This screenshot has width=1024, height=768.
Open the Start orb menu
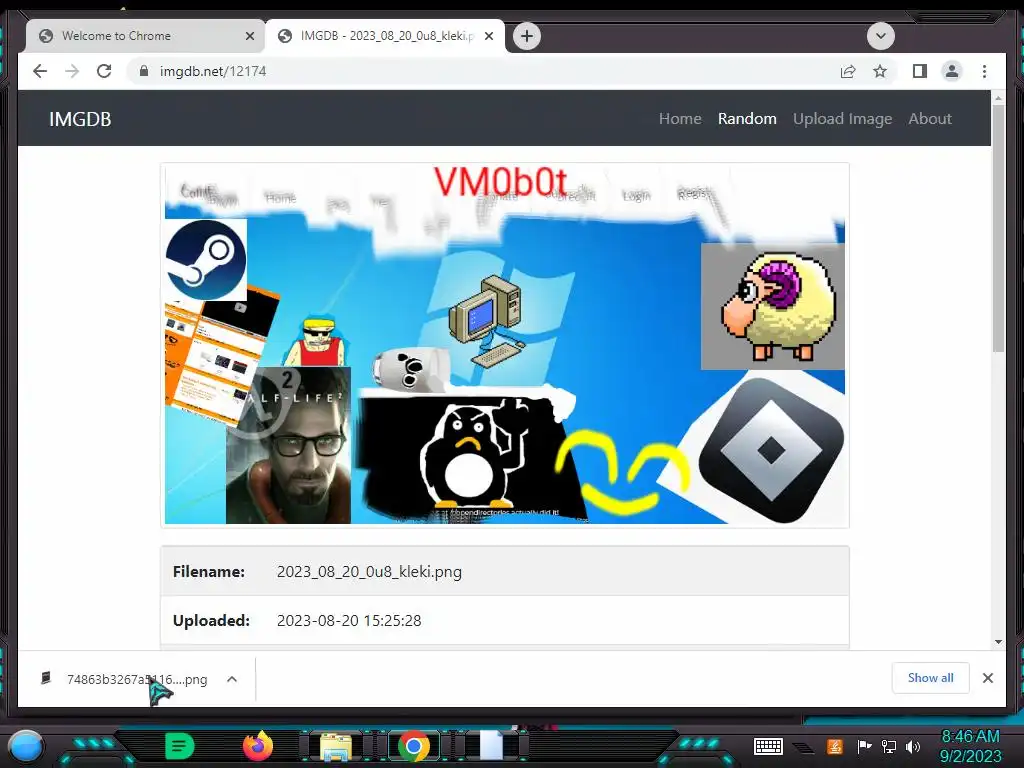[x=25, y=746]
